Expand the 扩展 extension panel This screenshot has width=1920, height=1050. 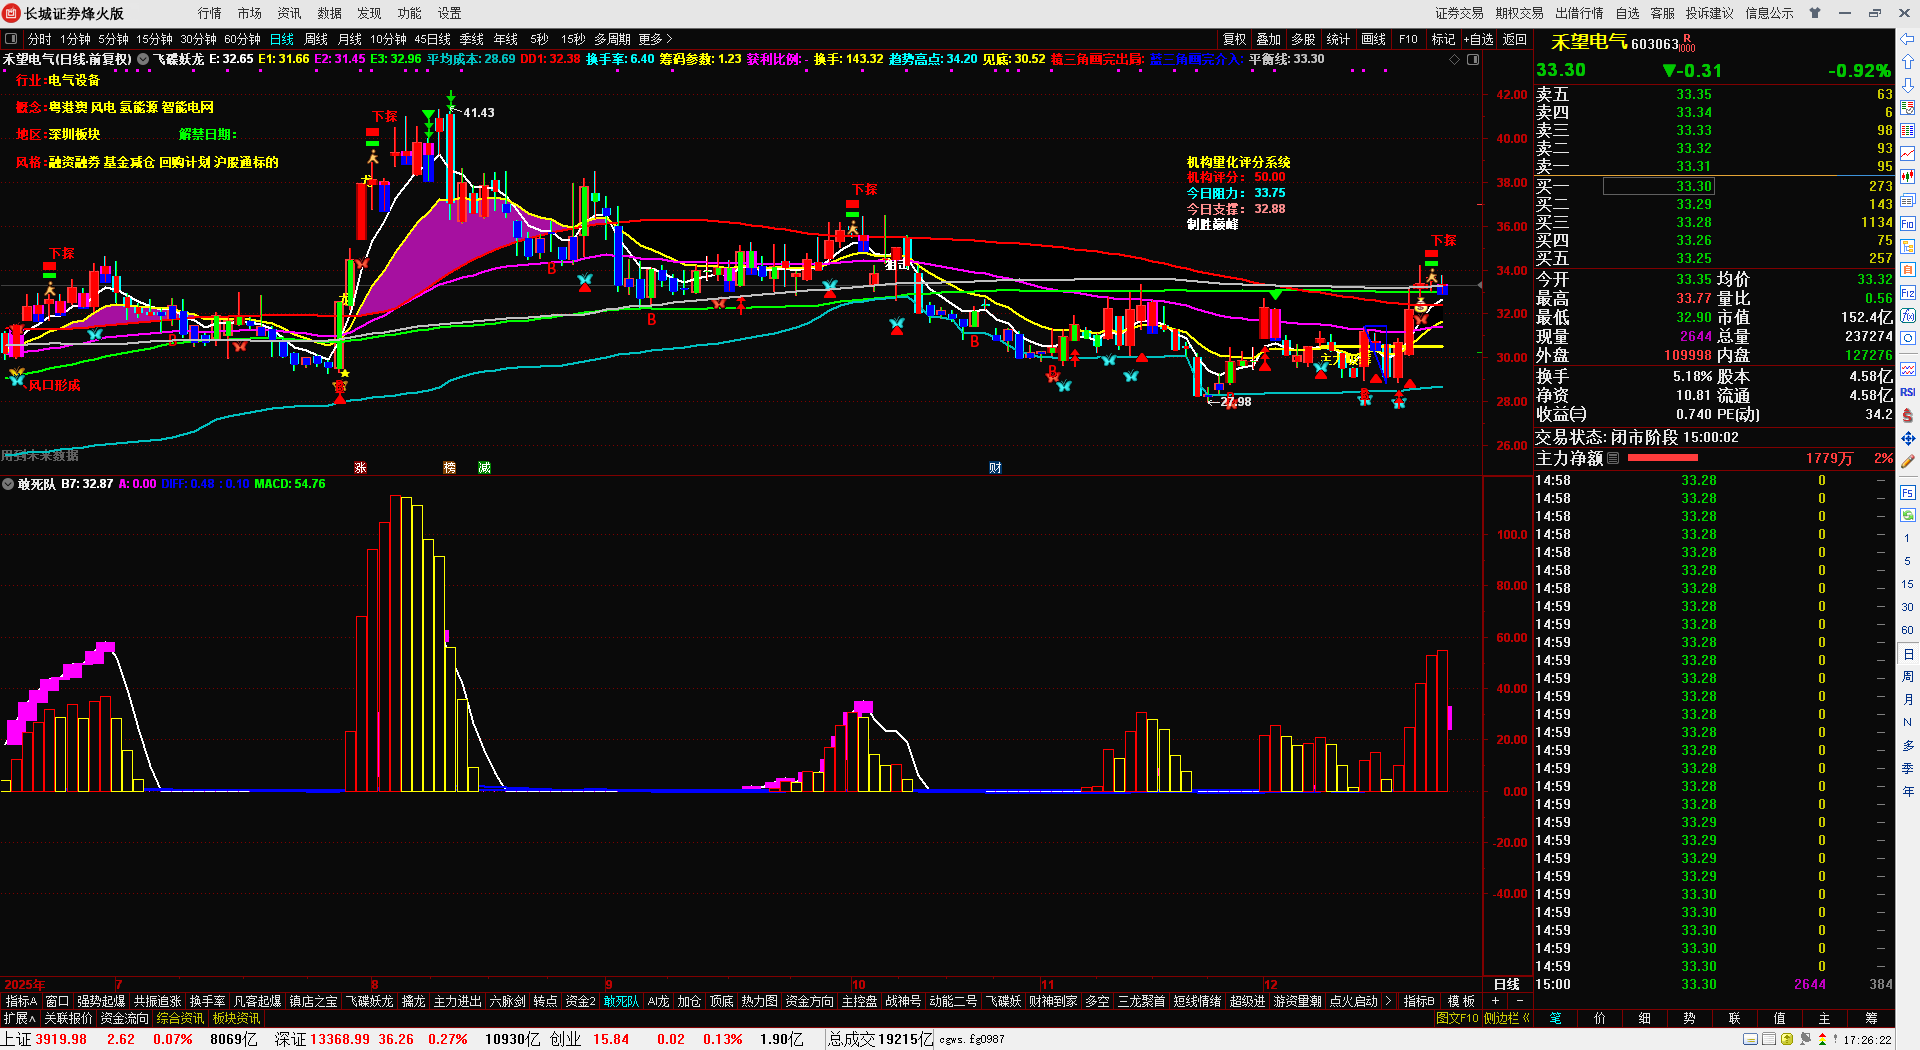tap(19, 1018)
